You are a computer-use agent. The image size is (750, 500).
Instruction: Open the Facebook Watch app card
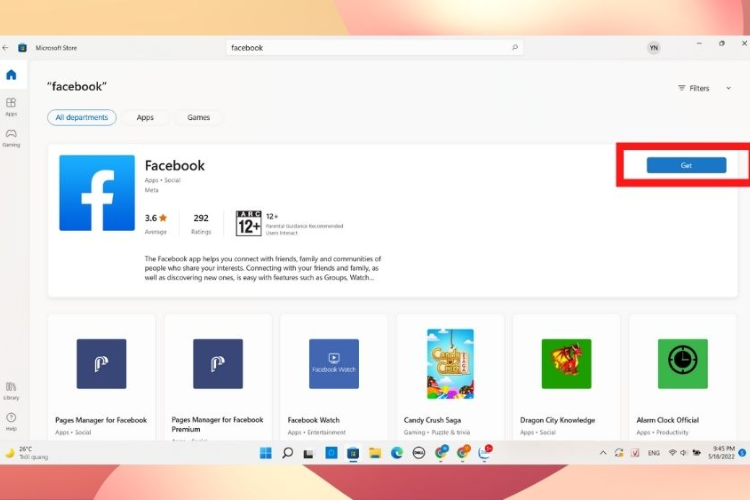click(x=334, y=377)
